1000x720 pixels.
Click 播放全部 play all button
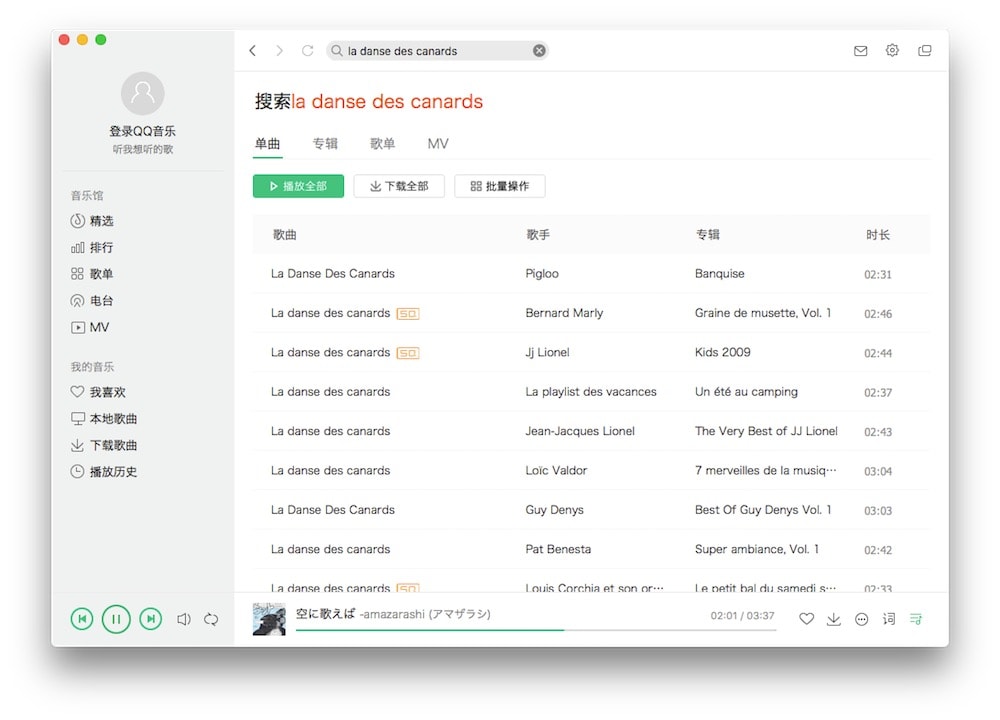(x=298, y=186)
